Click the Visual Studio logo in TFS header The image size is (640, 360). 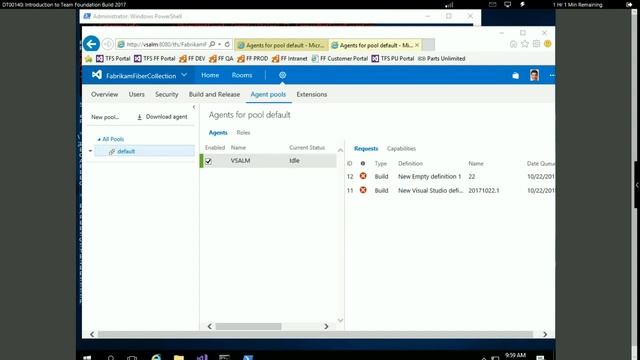pos(97,75)
